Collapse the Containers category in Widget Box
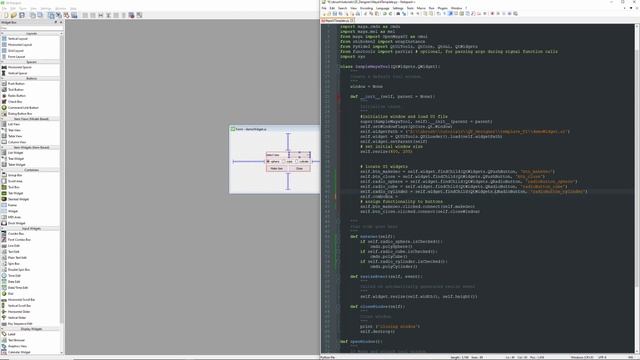 [31, 170]
